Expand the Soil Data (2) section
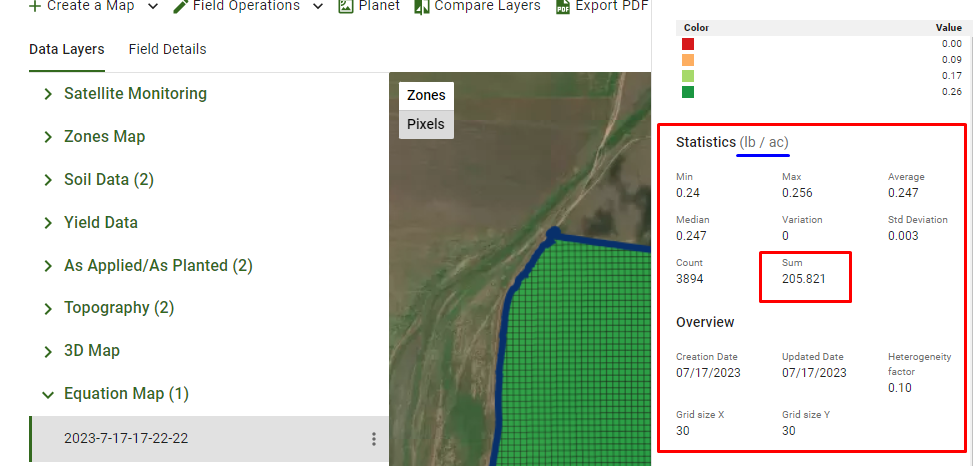Viewport: 973px width, 466px height. [47, 180]
